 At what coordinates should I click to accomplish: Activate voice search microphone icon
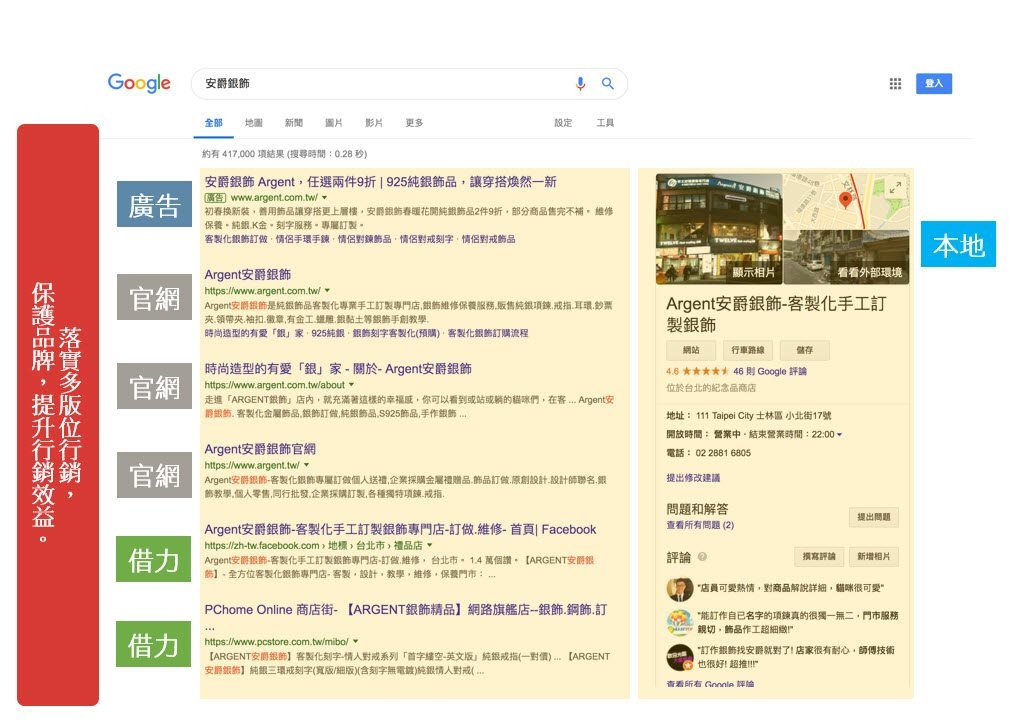pyautogui.click(x=580, y=84)
